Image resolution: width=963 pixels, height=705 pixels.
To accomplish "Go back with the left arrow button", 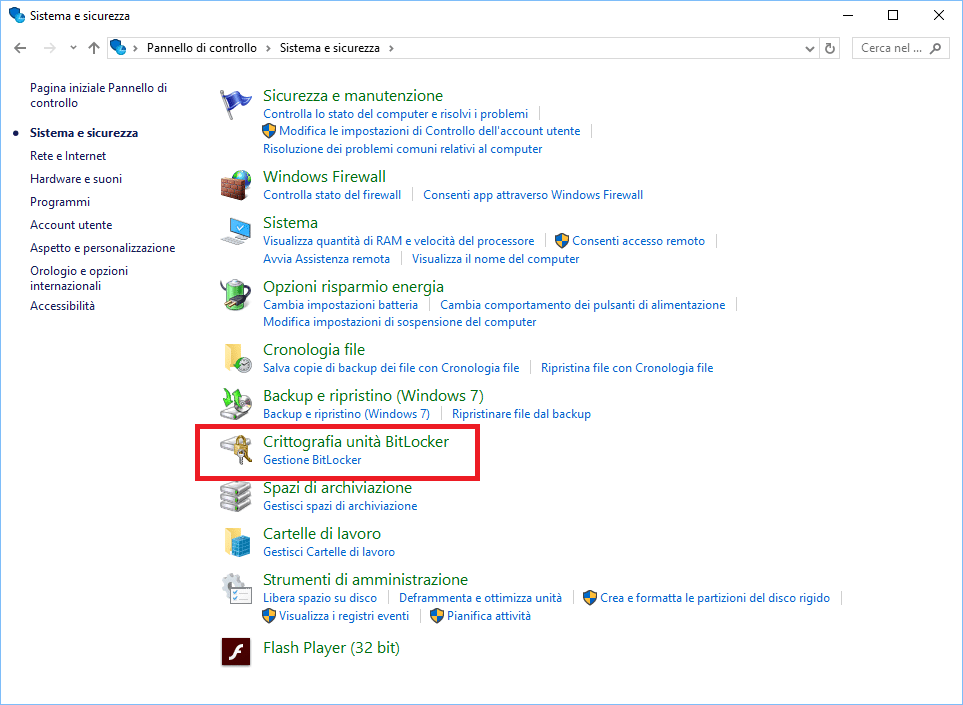I will 20,48.
